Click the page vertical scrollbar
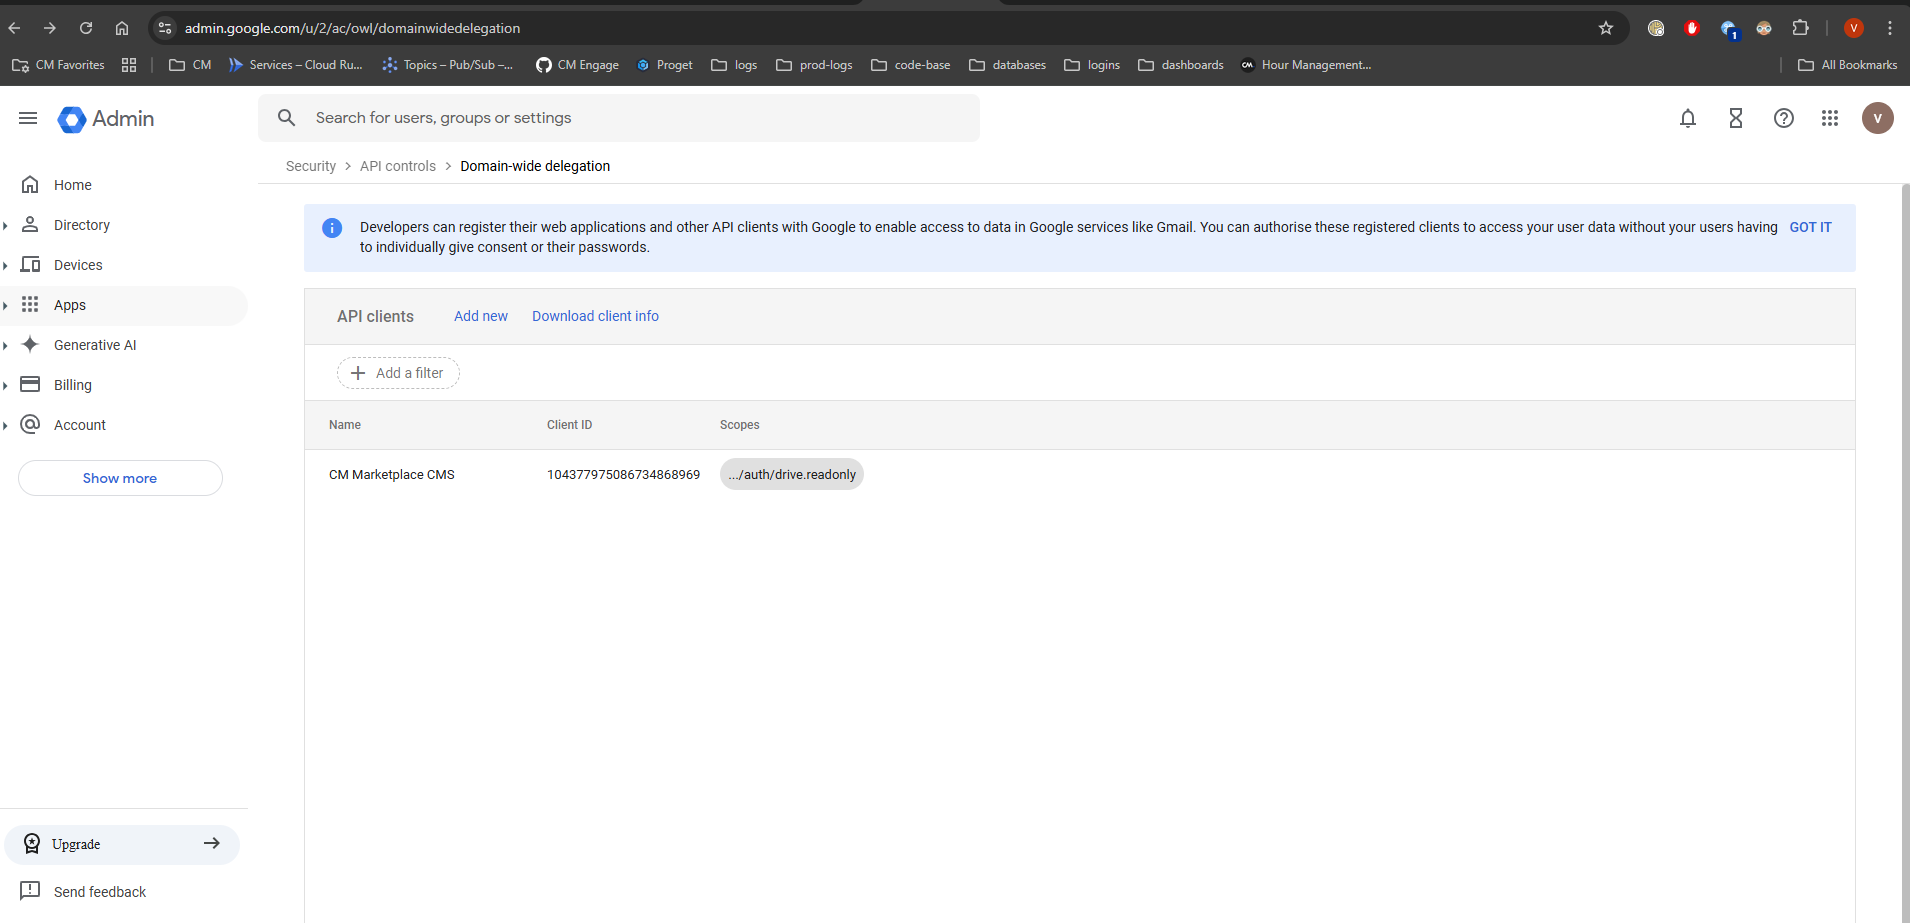The height and width of the screenshot is (923, 1910). (1905, 553)
